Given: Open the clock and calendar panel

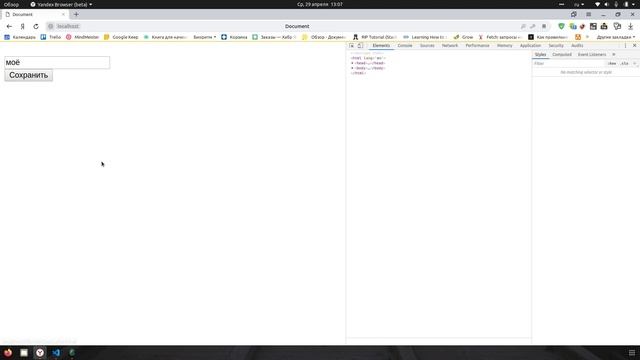Looking at the screenshot, I should pos(320,4).
